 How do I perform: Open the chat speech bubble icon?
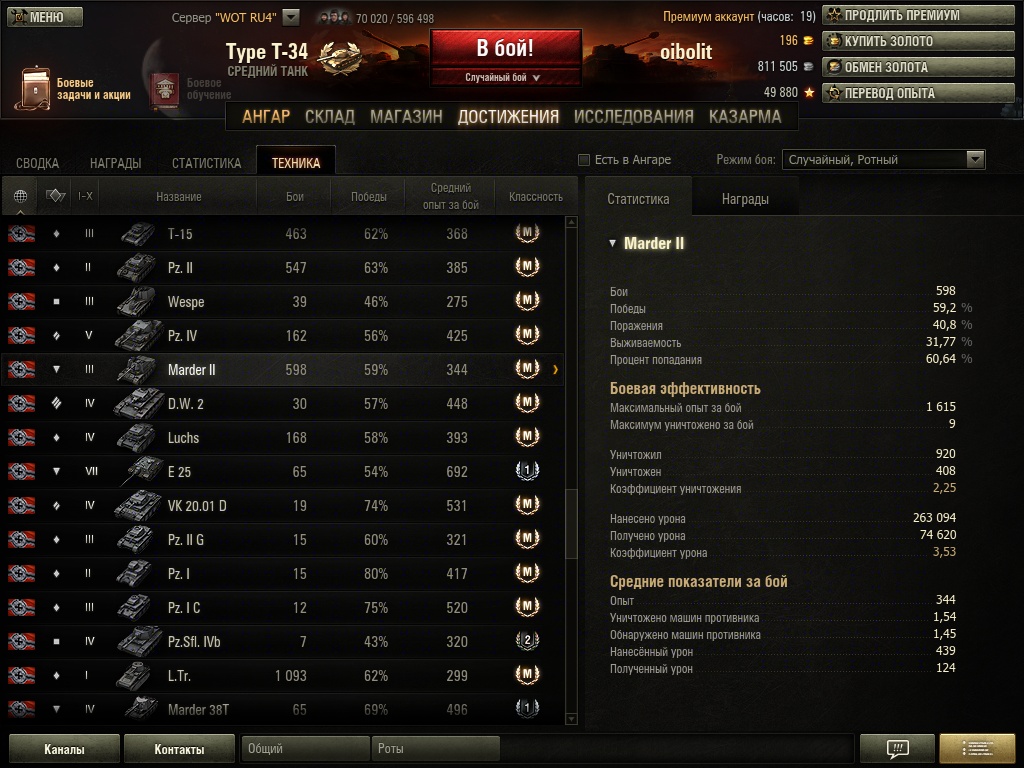click(x=897, y=748)
